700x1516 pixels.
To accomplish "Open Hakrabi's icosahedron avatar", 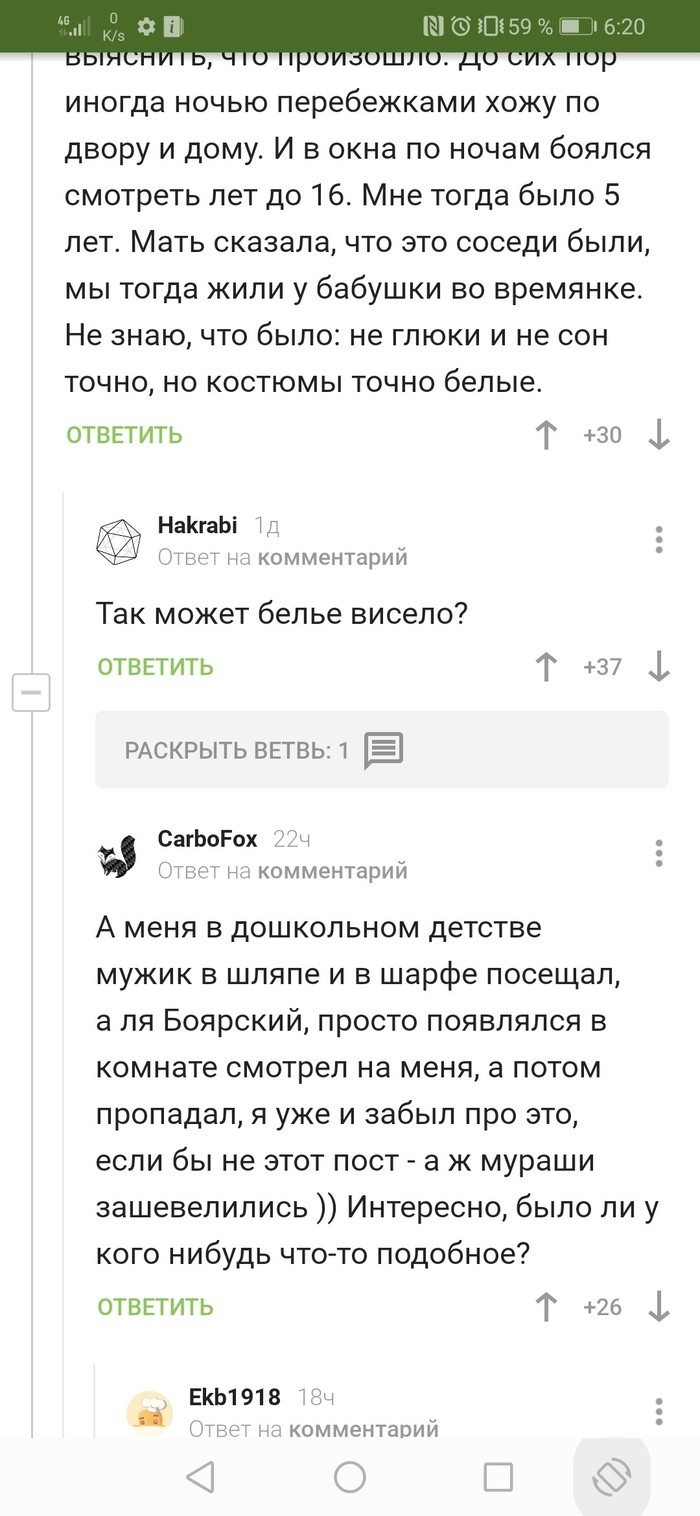I will [118, 541].
